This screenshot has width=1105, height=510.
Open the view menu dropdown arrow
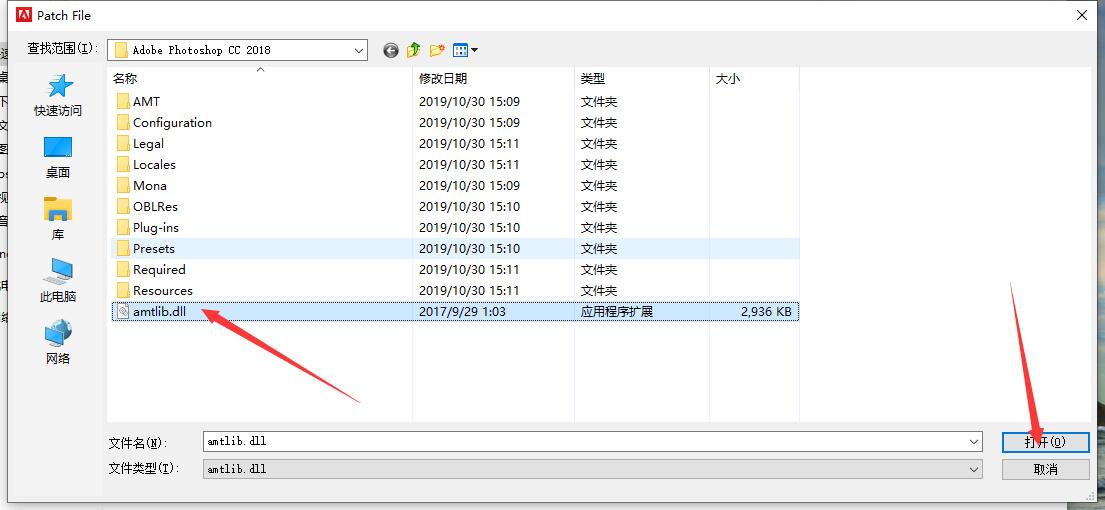[x=474, y=50]
